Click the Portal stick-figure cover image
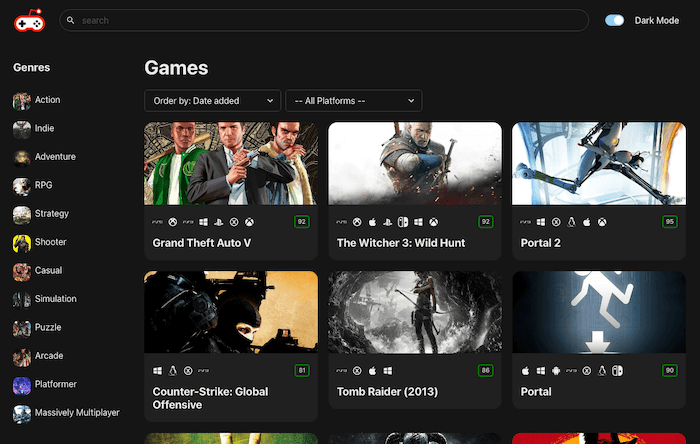Screen dimensions: 700x444 599,312
